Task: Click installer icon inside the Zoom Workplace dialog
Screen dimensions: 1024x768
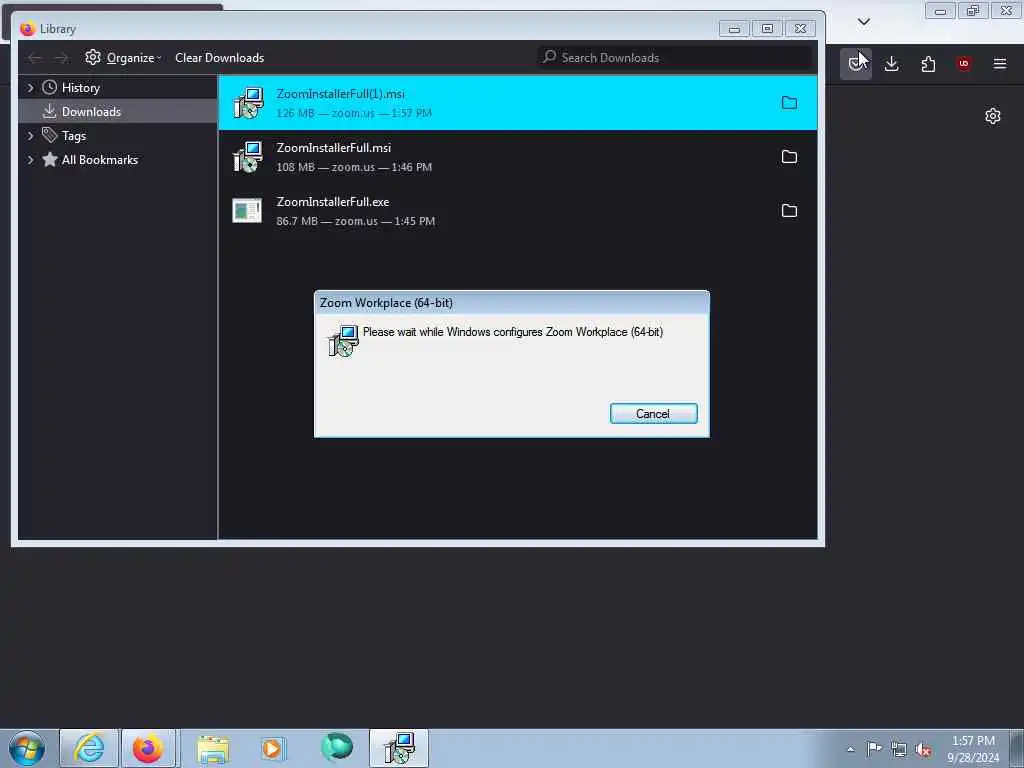Action: (343, 340)
